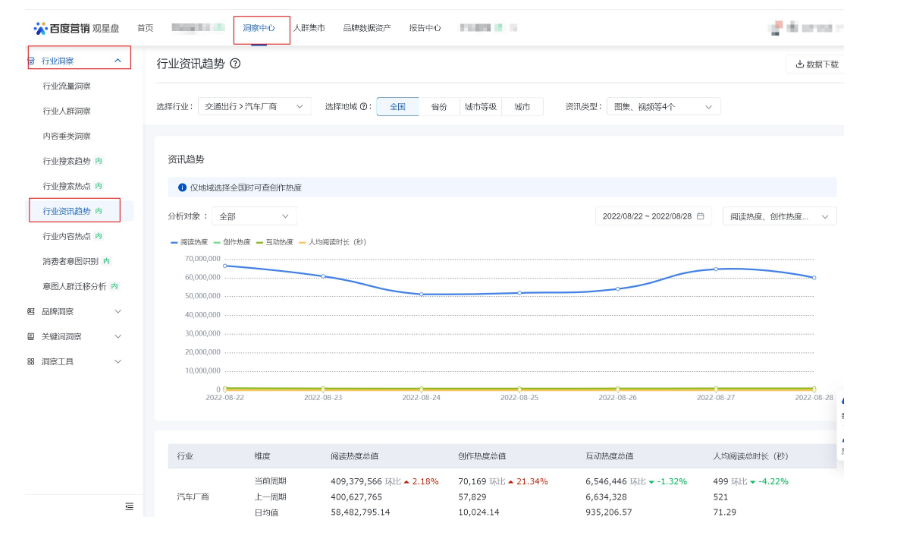Click the 数据下载 button
905x544 pixels.
point(817,64)
